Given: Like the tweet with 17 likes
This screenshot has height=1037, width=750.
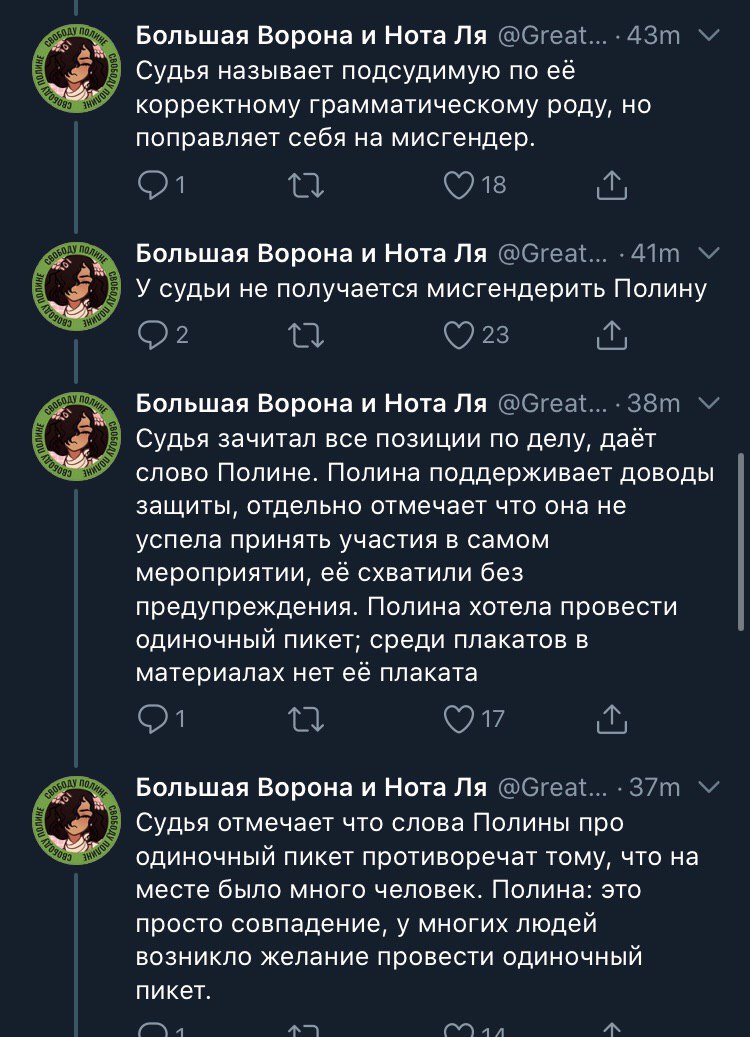Looking at the screenshot, I should tap(458, 718).
